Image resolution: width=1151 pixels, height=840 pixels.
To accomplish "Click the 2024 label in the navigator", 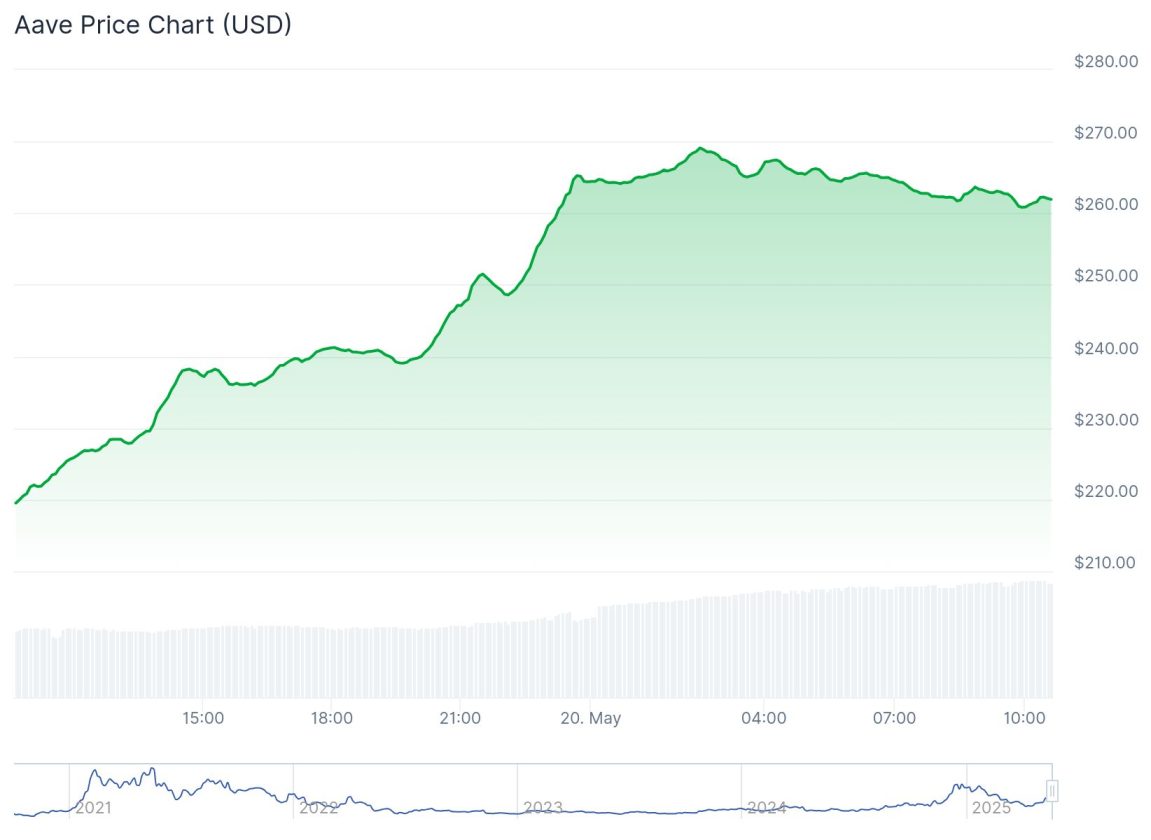I will [x=767, y=808].
